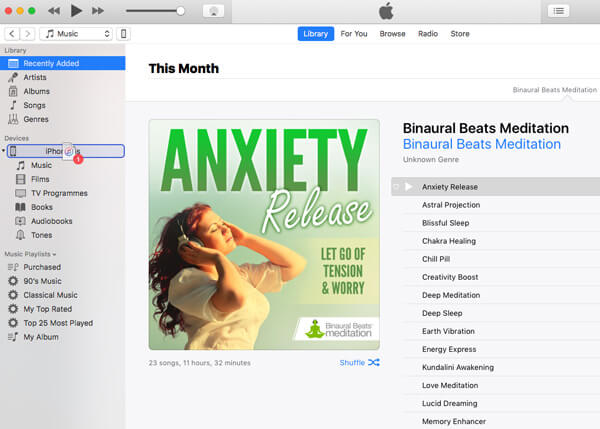Screen dimensions: 600x429
Task: Click the Albums icon in sidebar
Action: 13,91
